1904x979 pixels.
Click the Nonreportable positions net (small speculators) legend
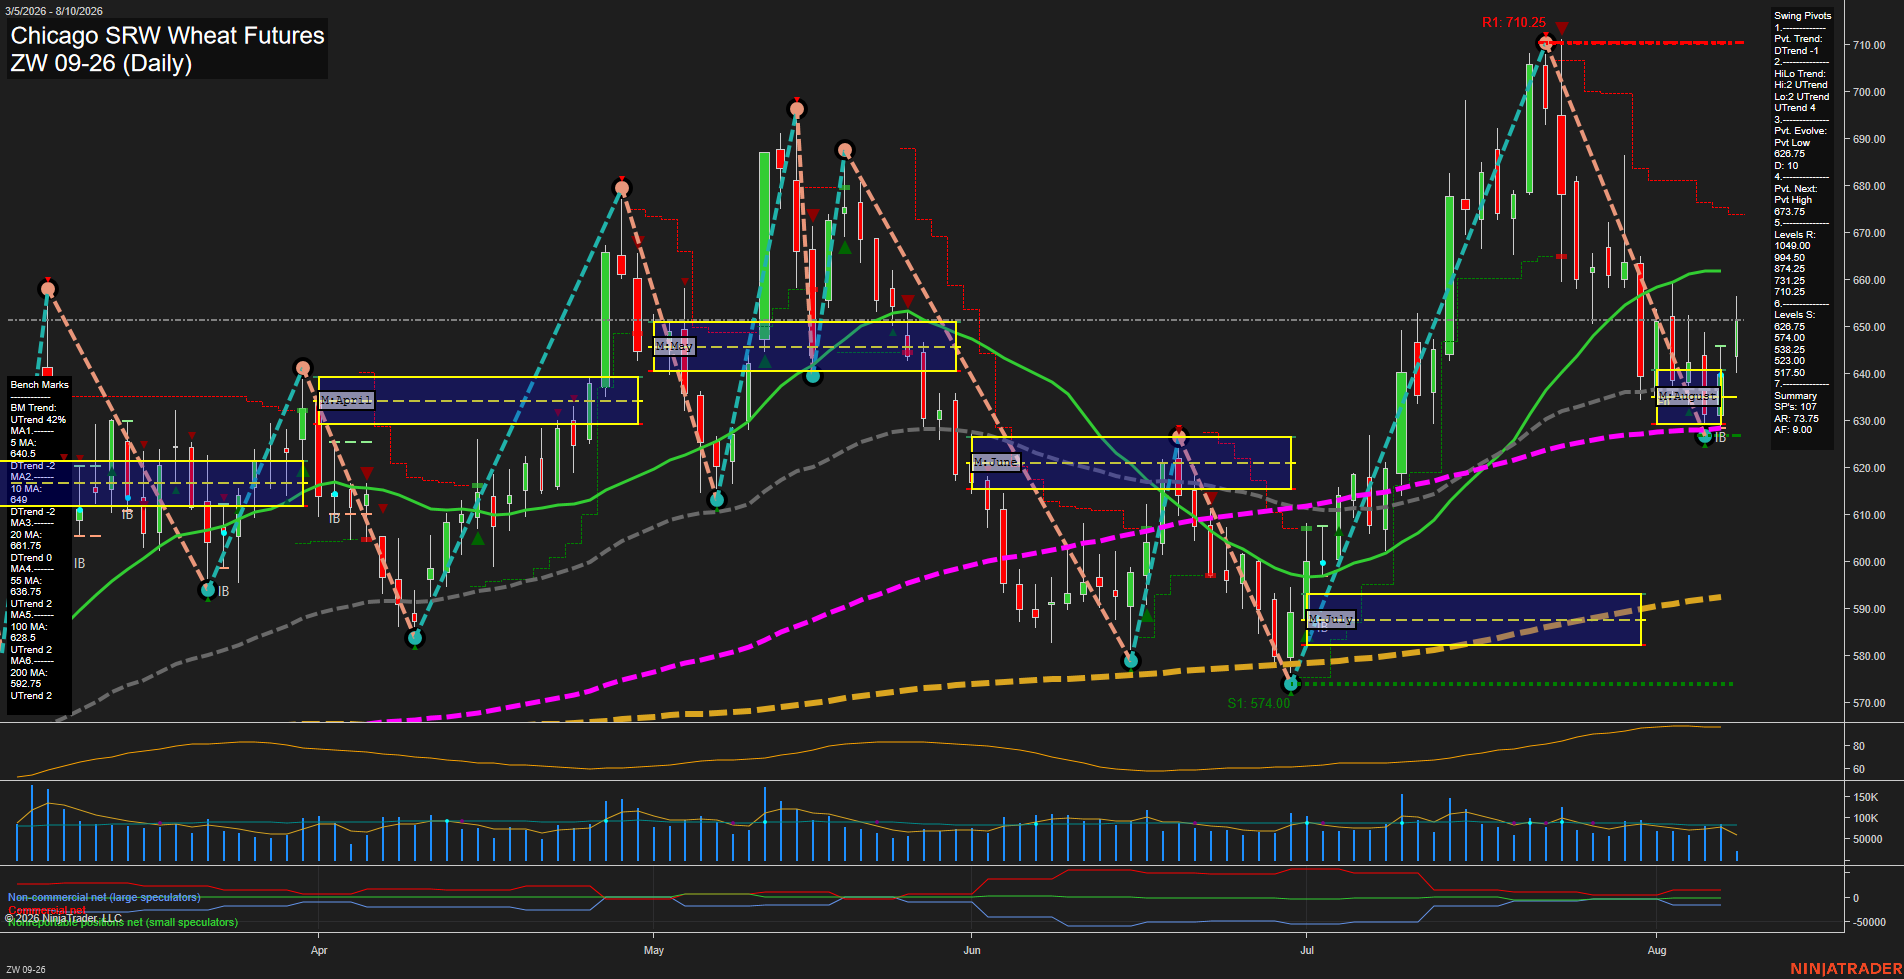click(122, 922)
